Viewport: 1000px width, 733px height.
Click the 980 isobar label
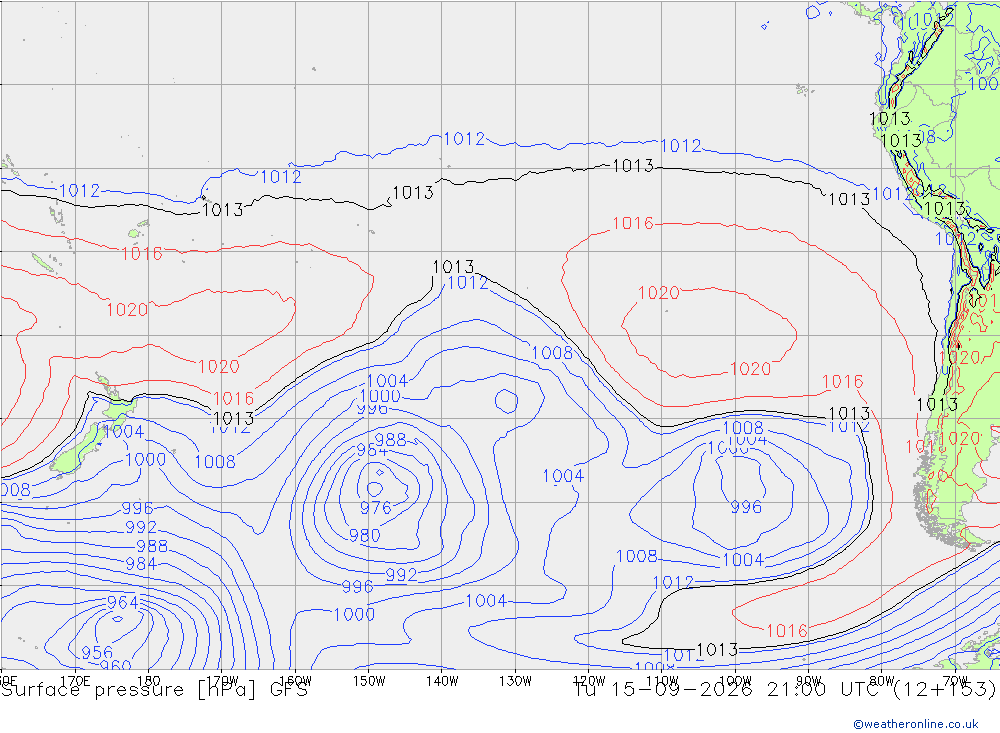point(365,535)
